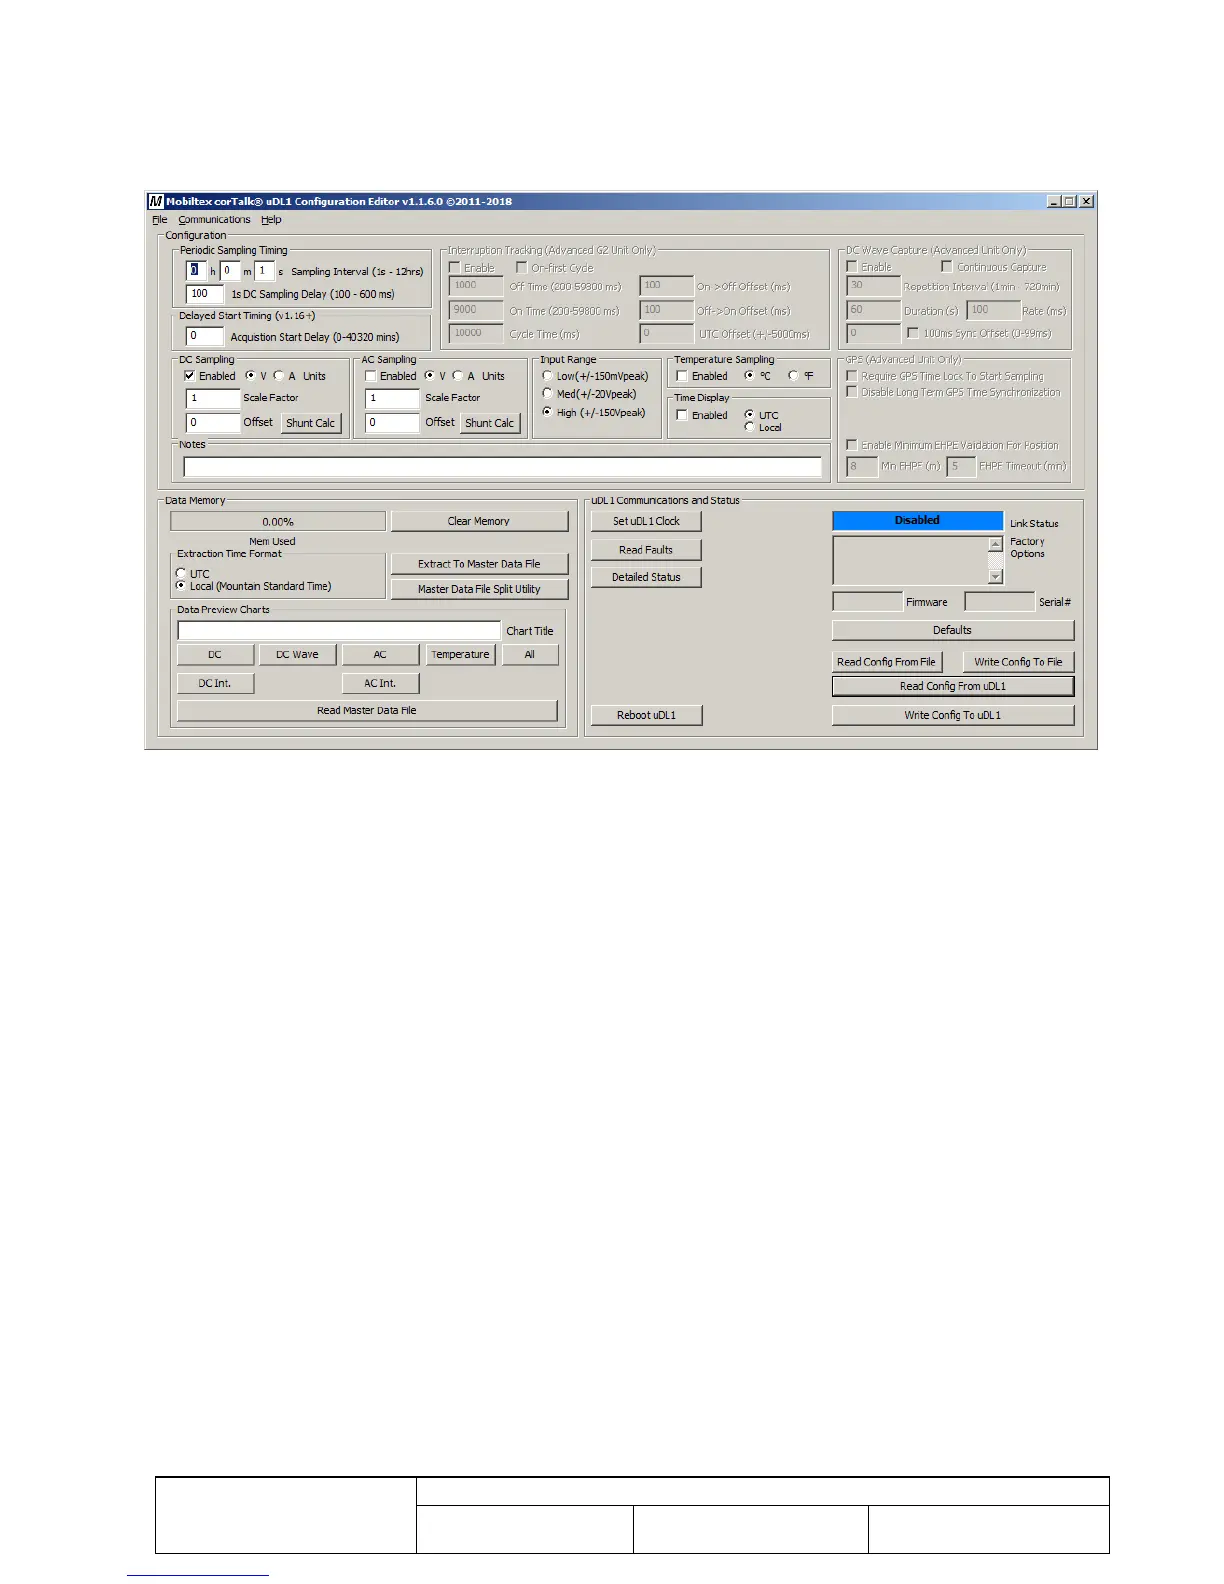The width and height of the screenshot is (1224, 1584).
Task: Click the Acquisition Start Delay field
Action: (x=205, y=337)
